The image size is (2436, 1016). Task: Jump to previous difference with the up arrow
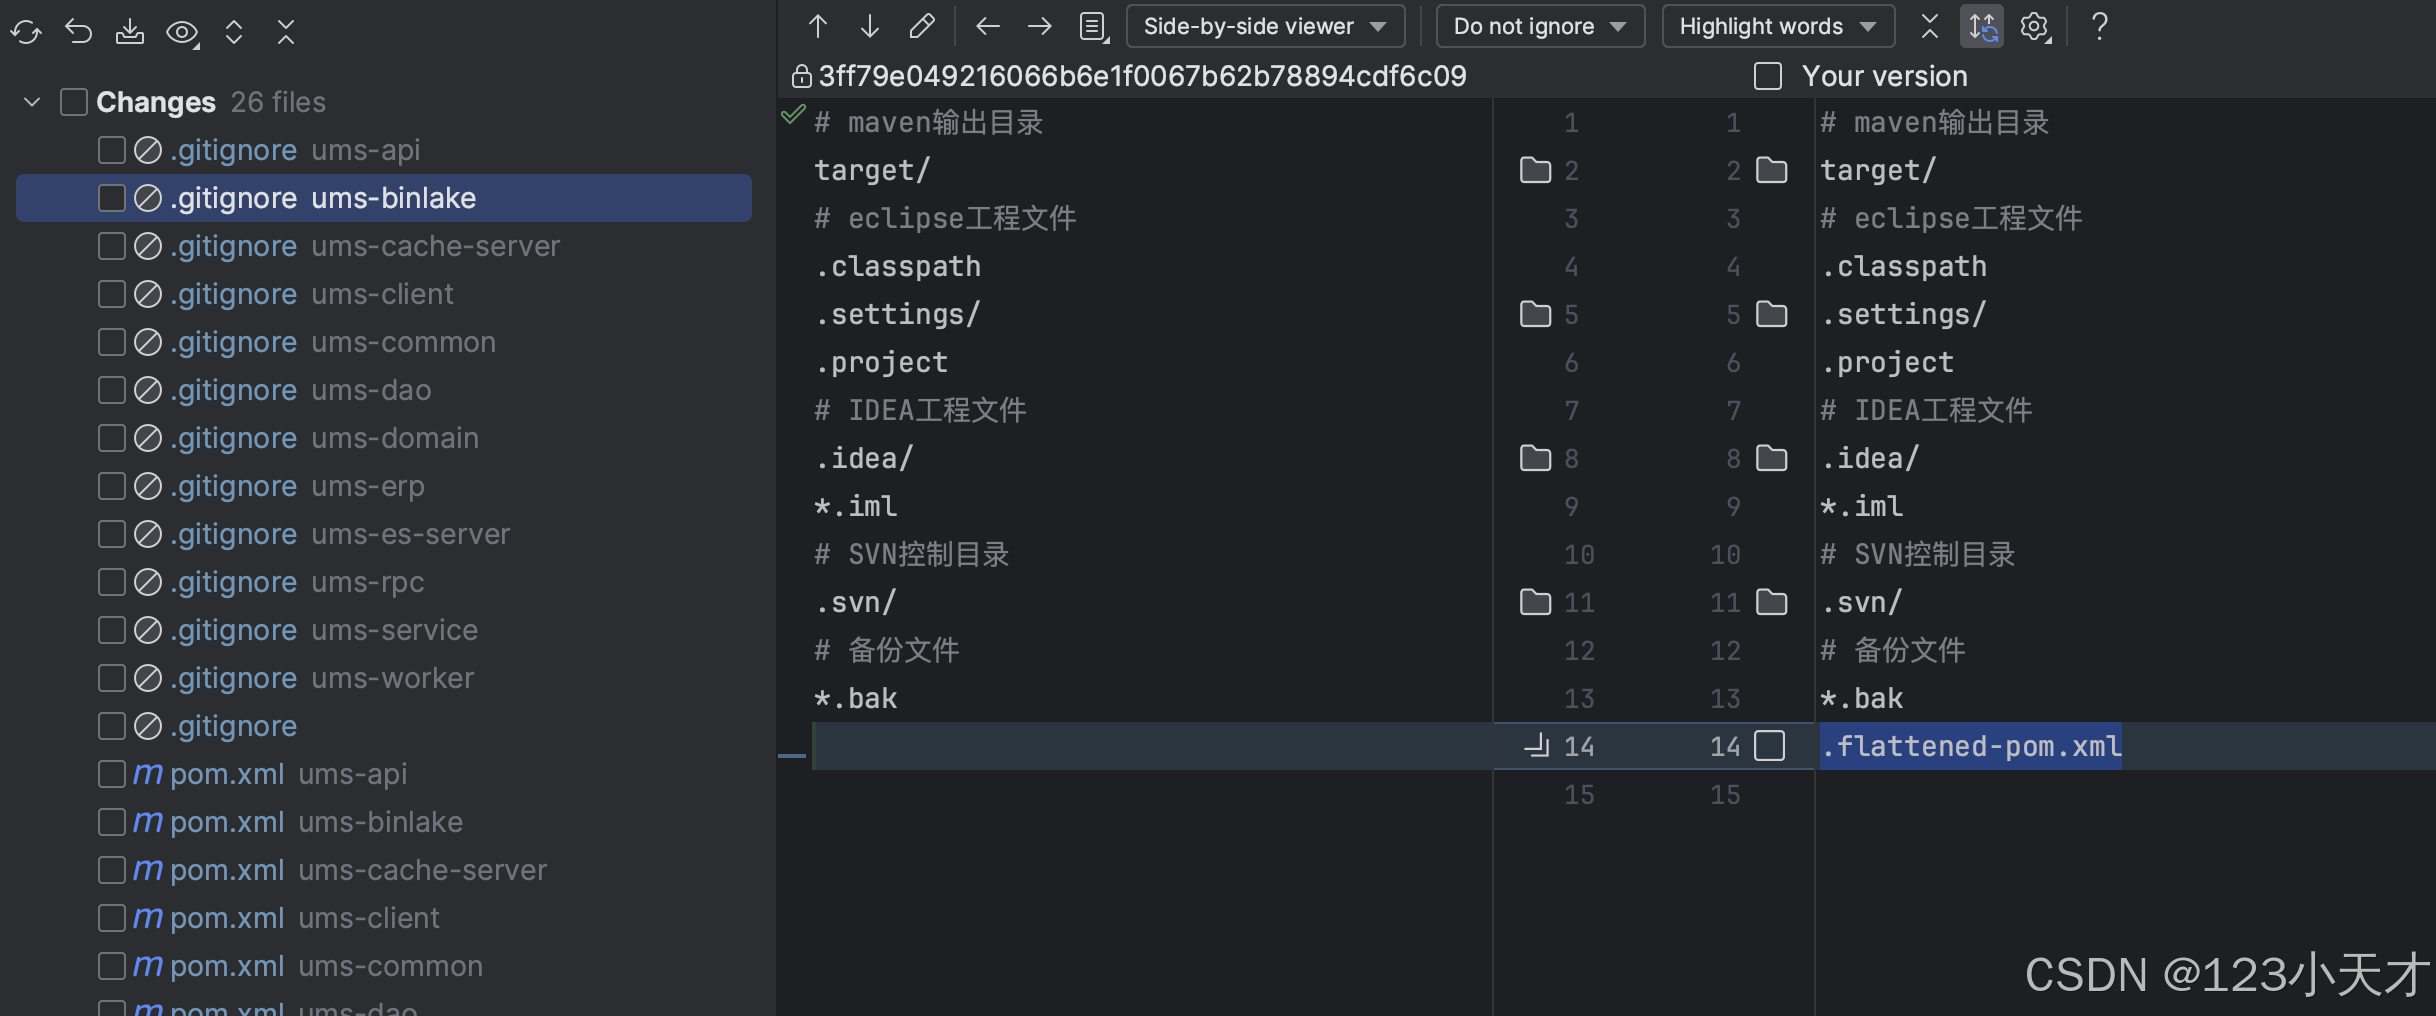(x=817, y=26)
